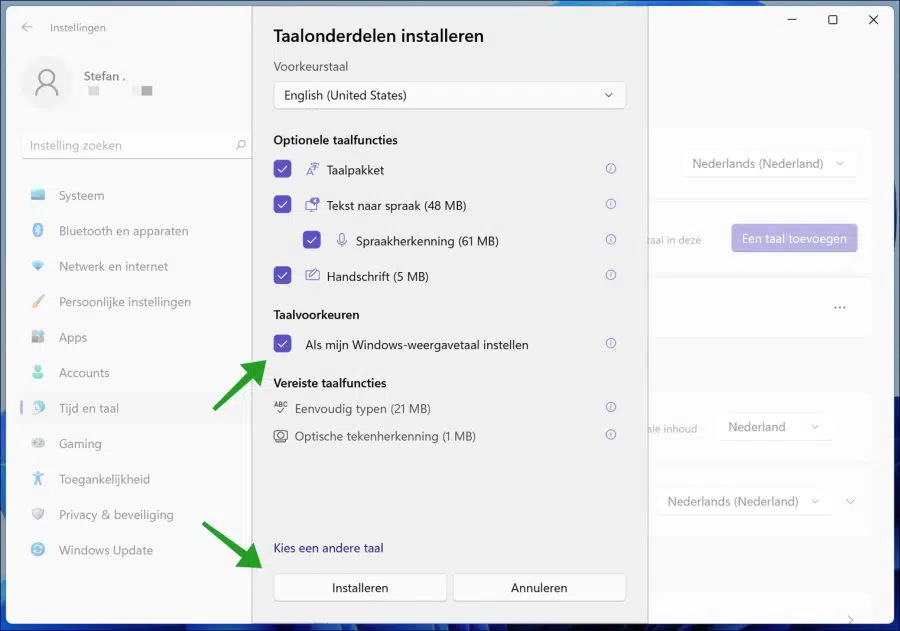Open Netwerk en internet category
900x631 pixels.
click(135, 266)
